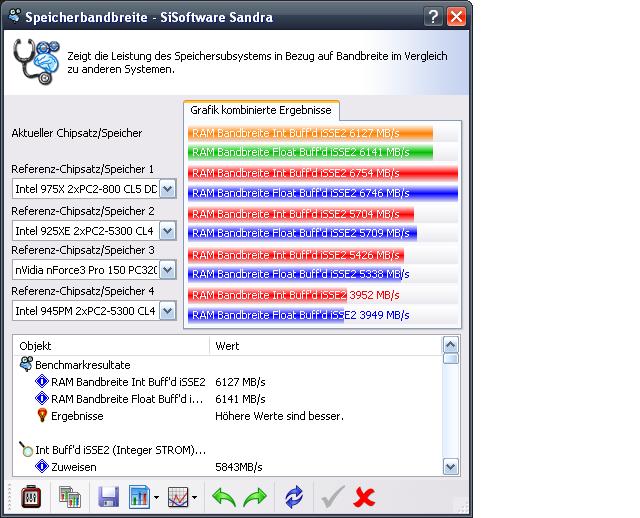This screenshot has height=518, width=640.
Task: Click info icon beside RAM Bandbreite Int
Action: pos(42,381)
